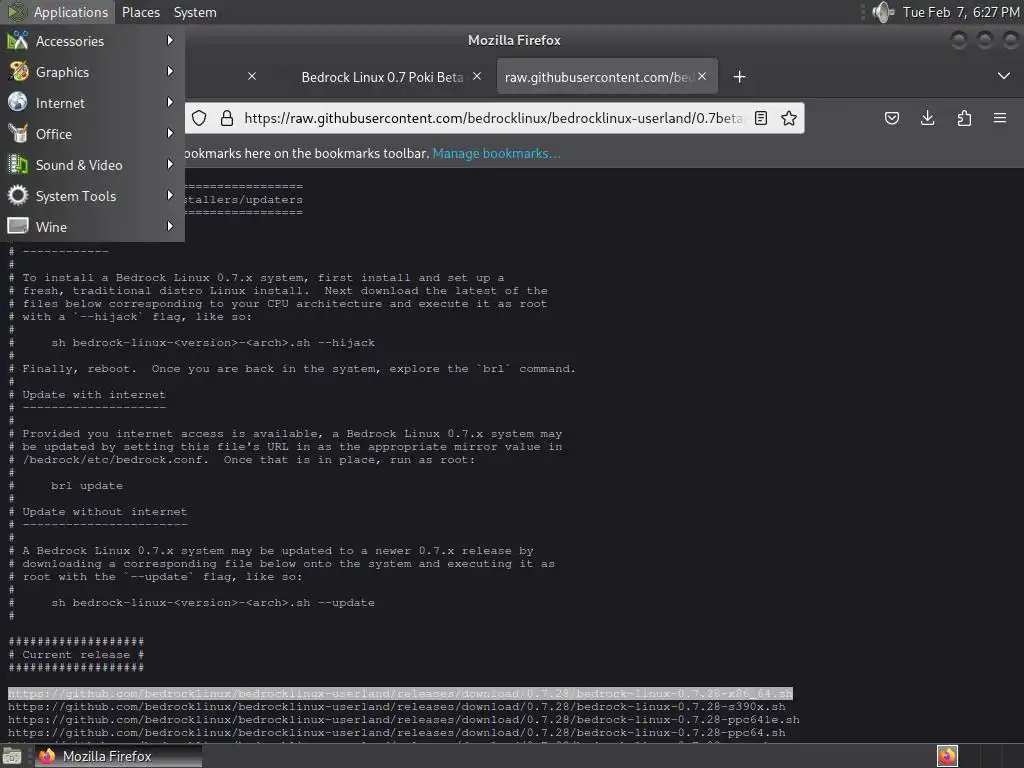The width and height of the screenshot is (1024, 768).
Task: Expand the Sound & Video submenu arrow
Action: (170, 165)
